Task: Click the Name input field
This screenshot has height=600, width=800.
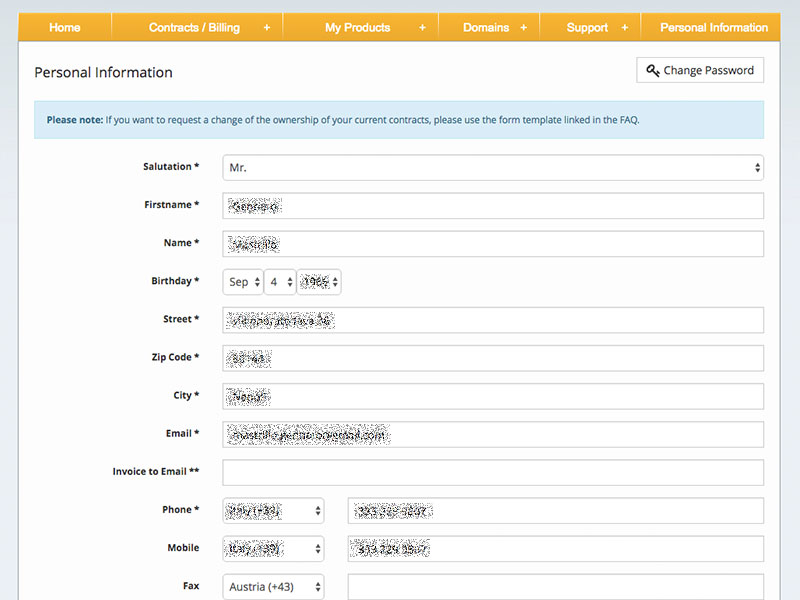Action: coord(493,244)
